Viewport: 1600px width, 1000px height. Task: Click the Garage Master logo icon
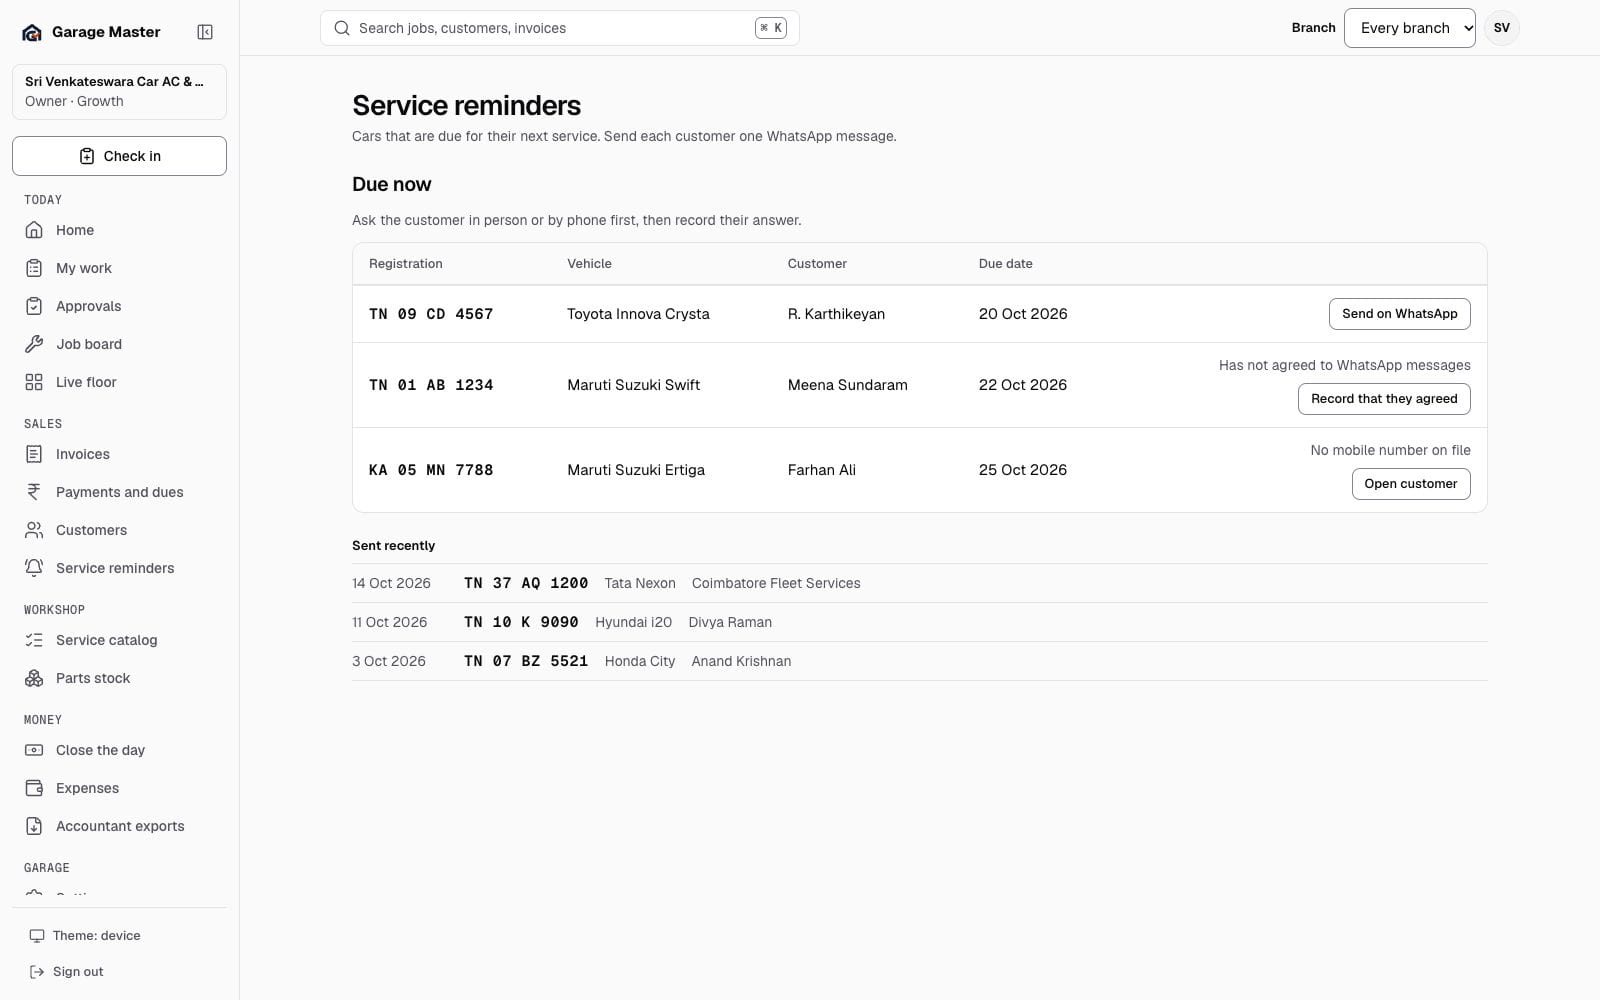click(32, 32)
